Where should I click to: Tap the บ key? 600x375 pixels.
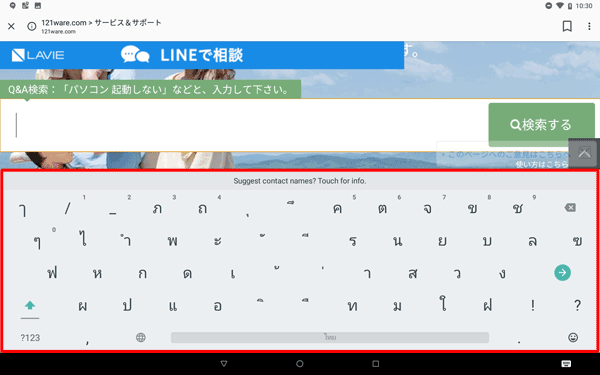click(487, 241)
